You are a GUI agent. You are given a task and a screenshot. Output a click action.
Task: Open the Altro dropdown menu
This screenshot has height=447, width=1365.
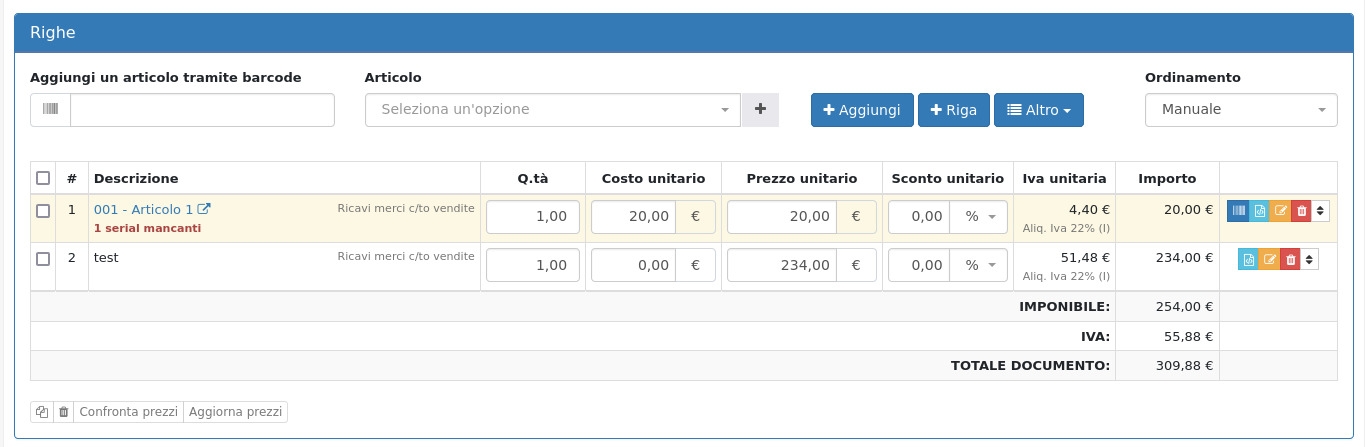[x=1038, y=110]
